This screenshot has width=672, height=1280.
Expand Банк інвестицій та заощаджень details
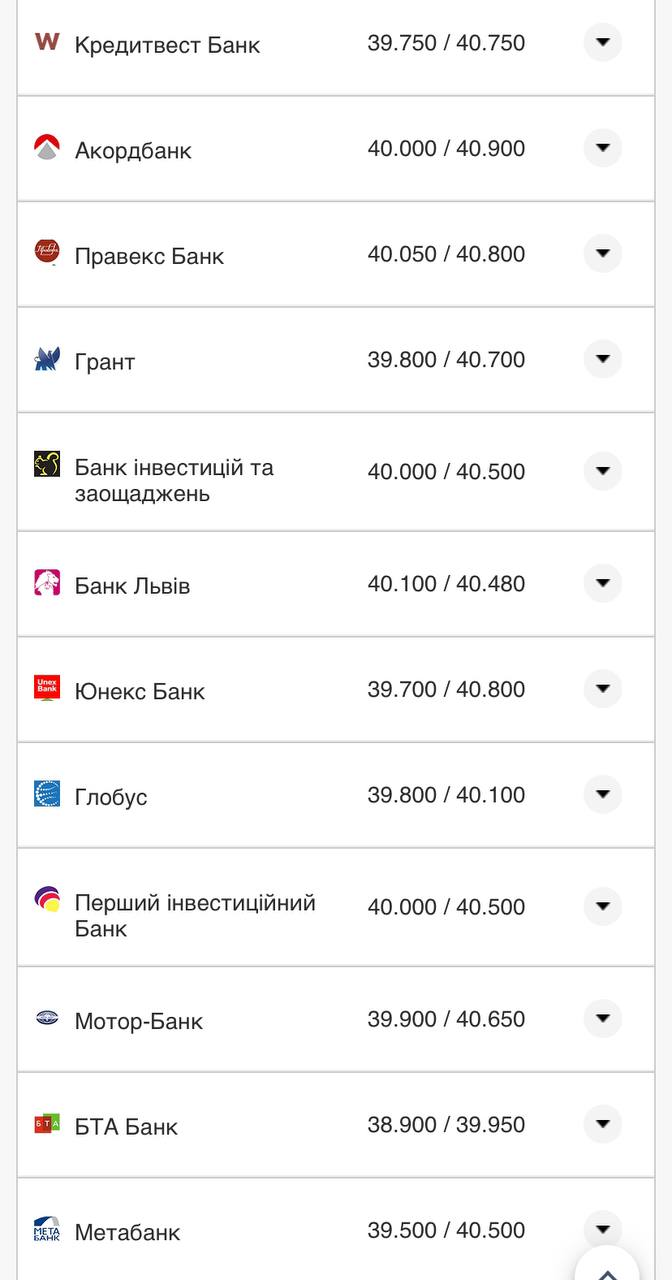point(602,471)
